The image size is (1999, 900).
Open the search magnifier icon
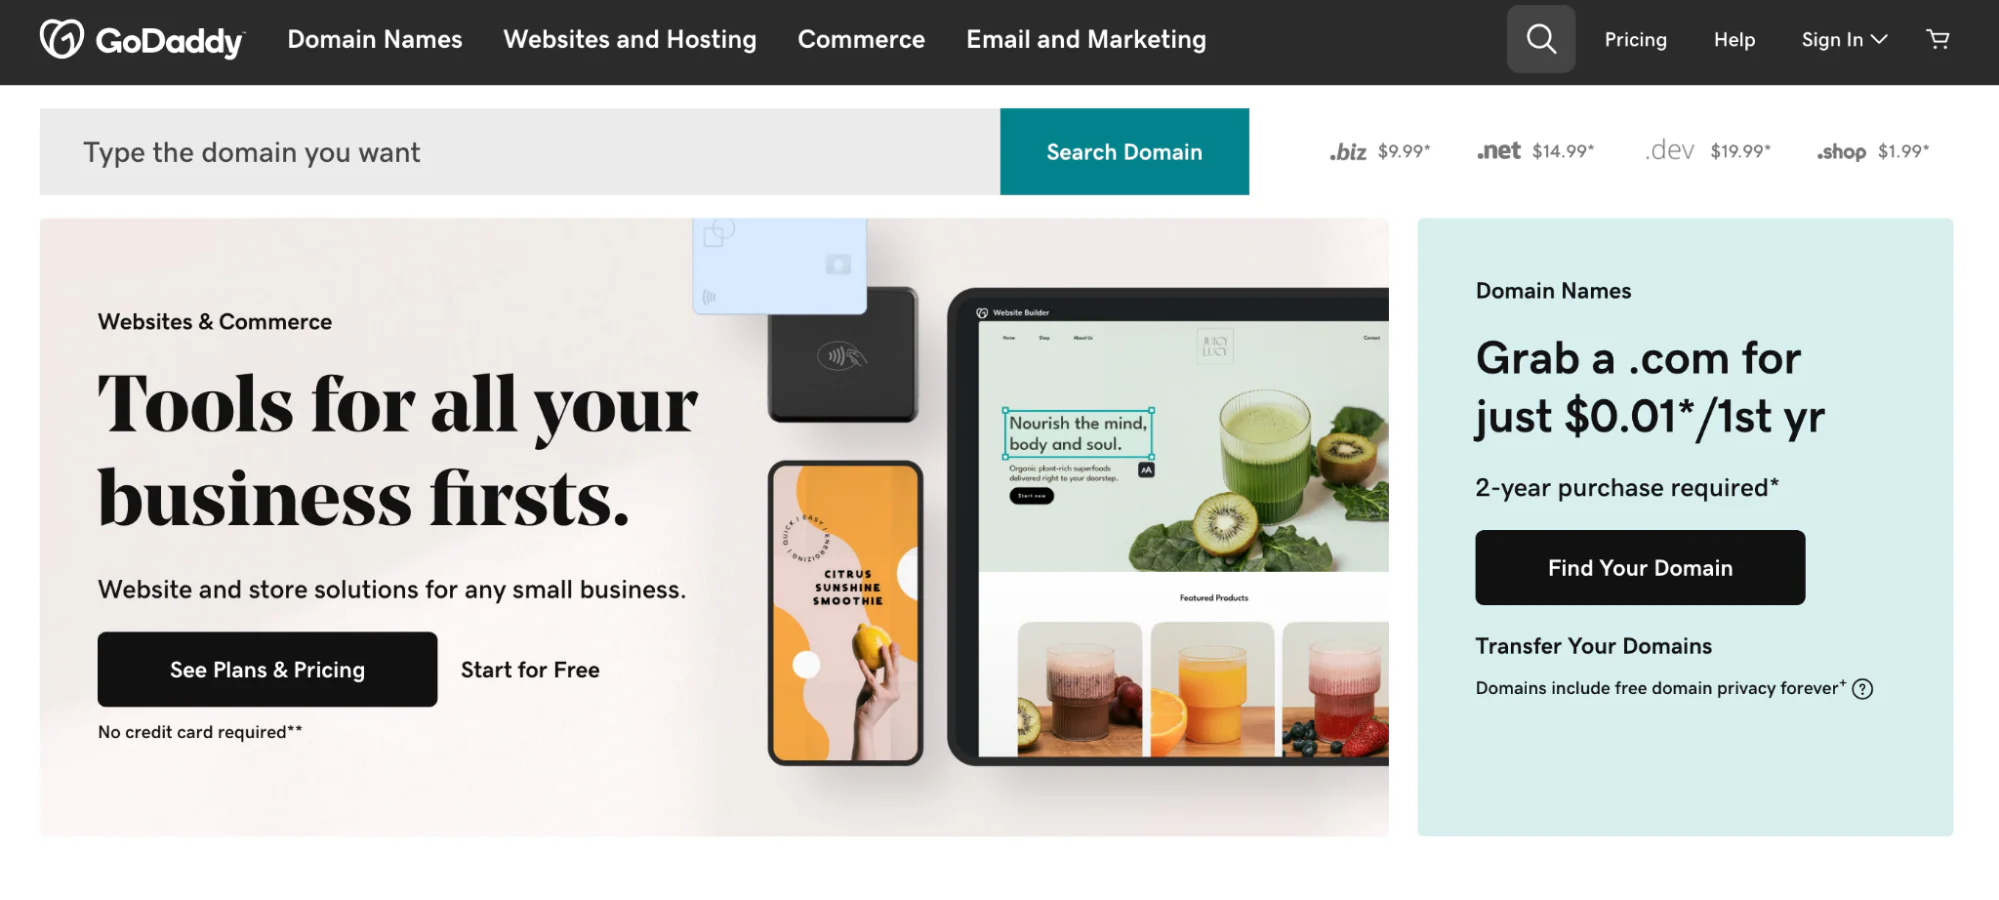click(x=1541, y=39)
